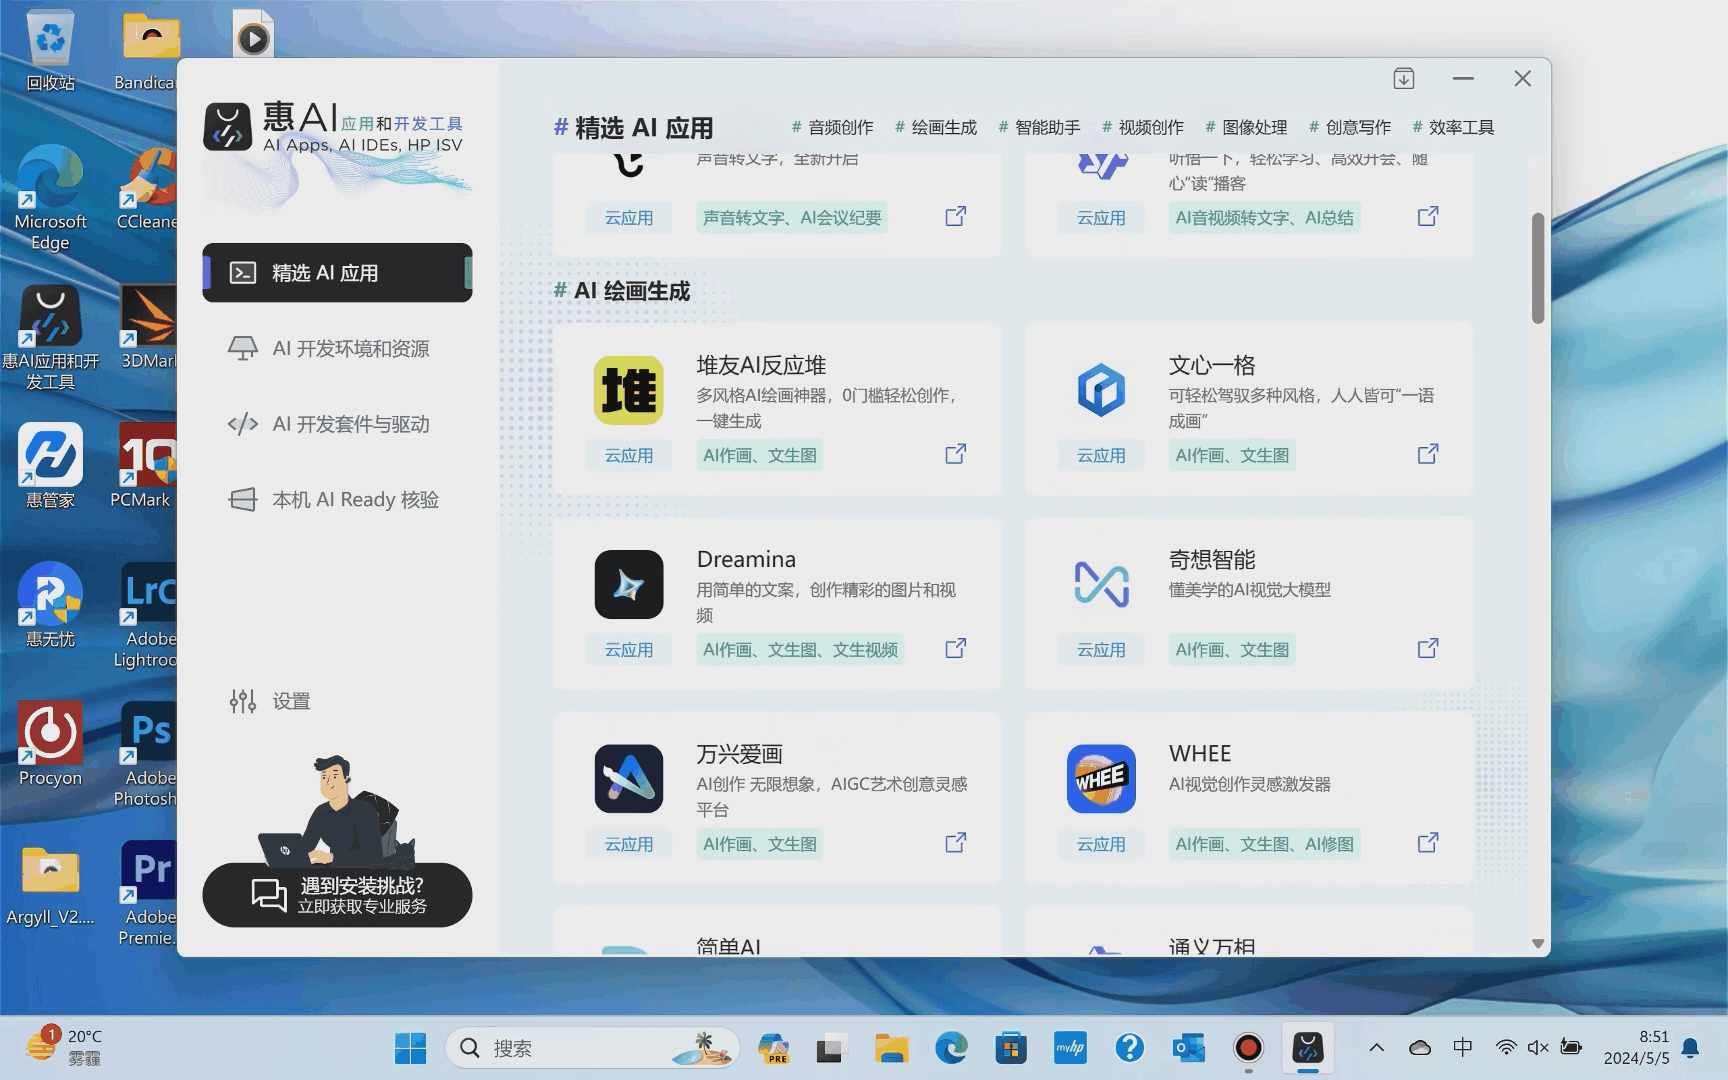Jump to # 绘画生成 category
This screenshot has width=1728, height=1080.
[936, 127]
